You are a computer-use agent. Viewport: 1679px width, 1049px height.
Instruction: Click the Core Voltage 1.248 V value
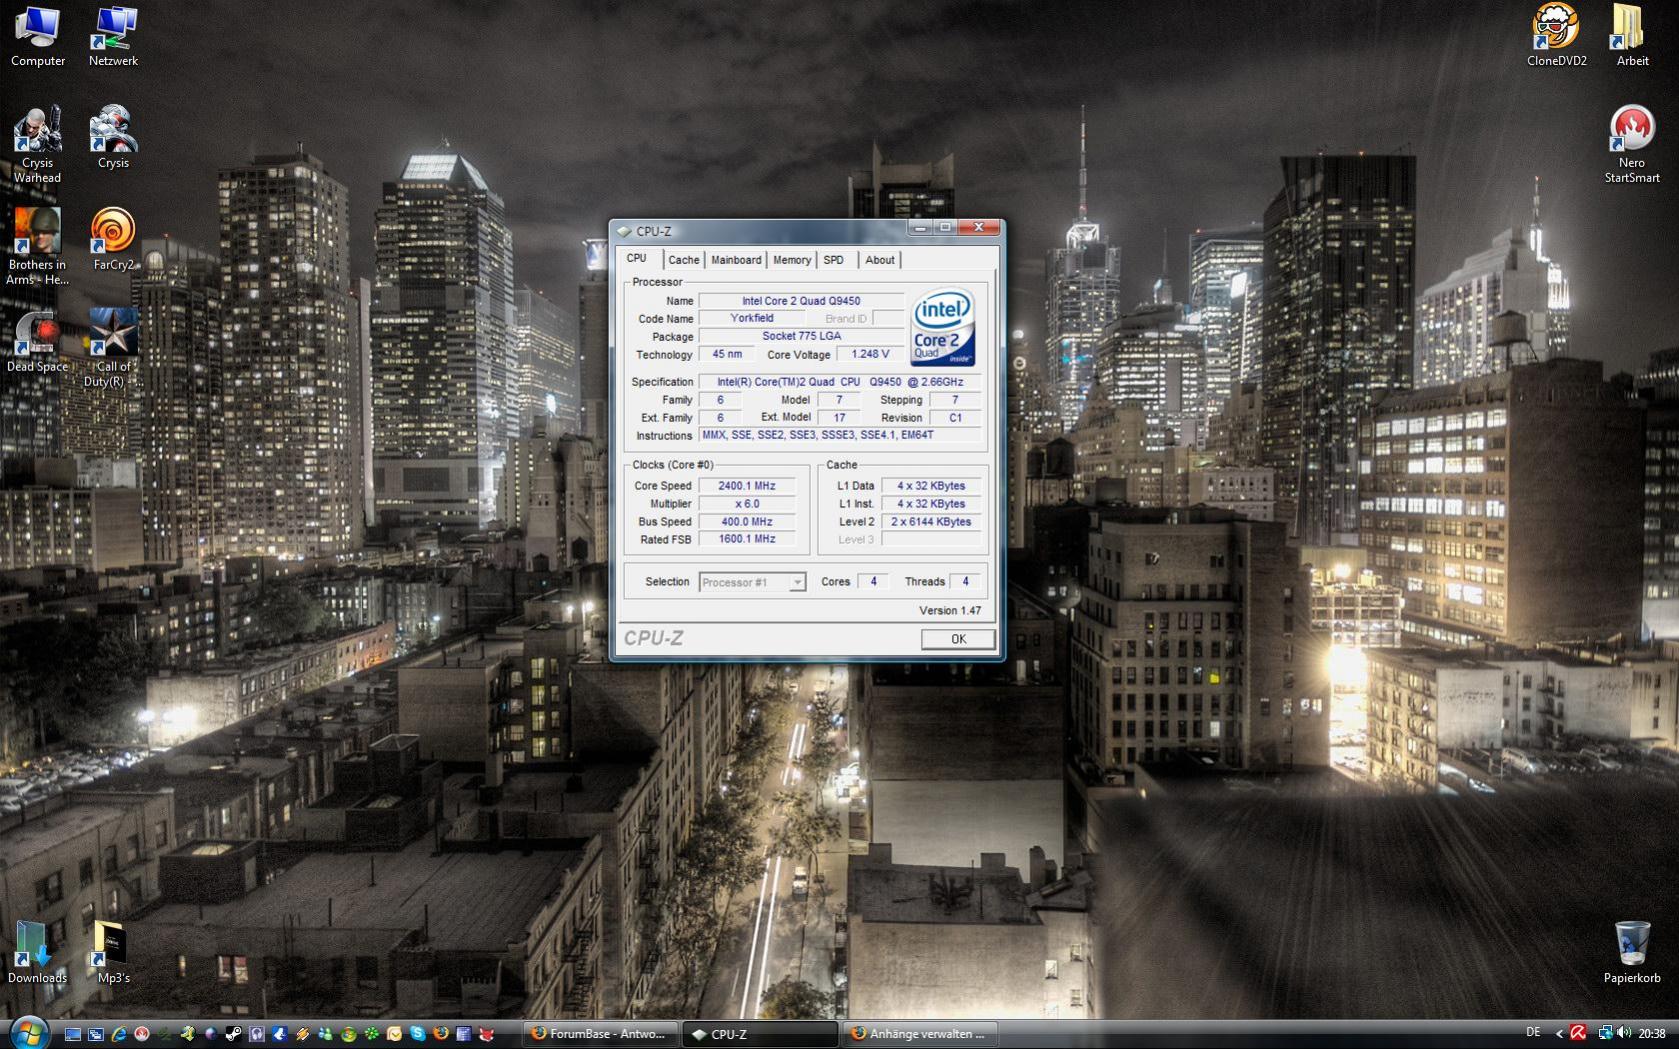point(870,354)
